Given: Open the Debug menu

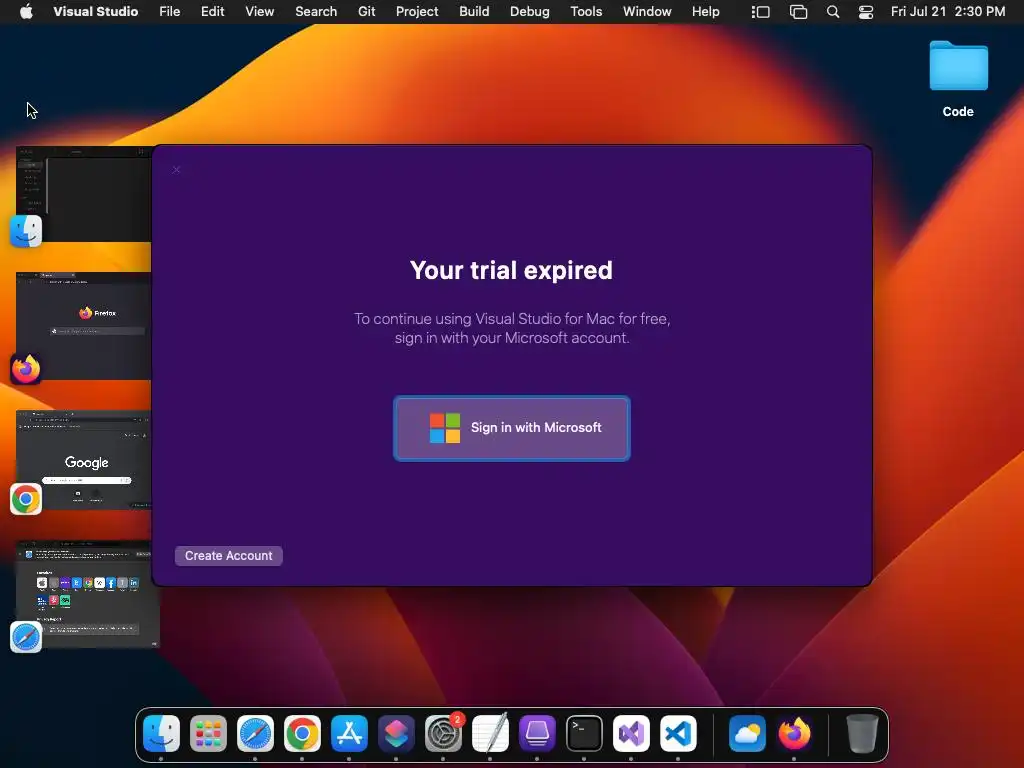Looking at the screenshot, I should pyautogui.click(x=530, y=12).
